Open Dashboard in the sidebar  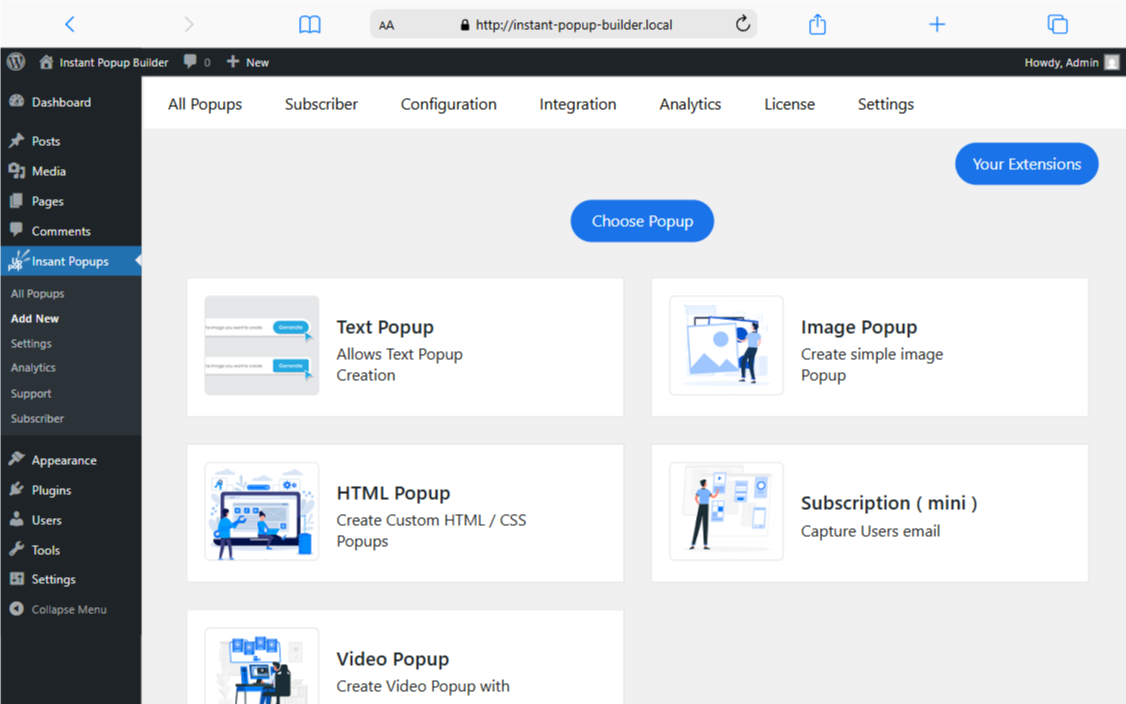click(x=61, y=102)
